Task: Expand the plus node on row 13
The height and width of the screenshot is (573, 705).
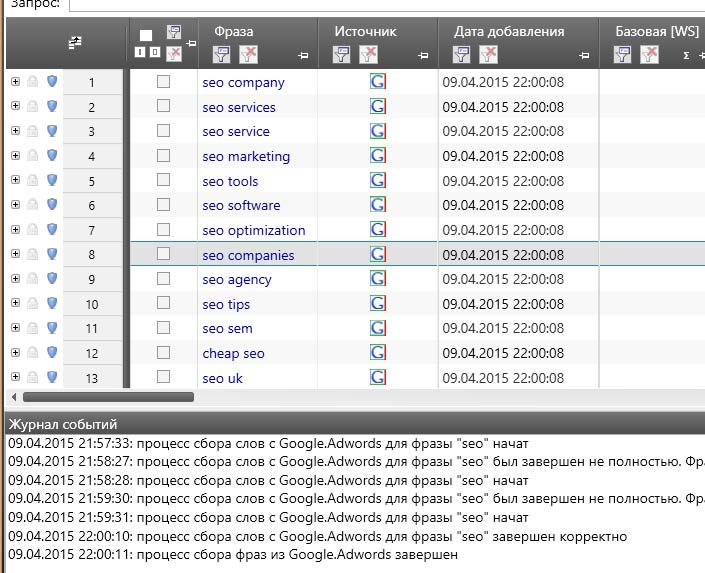Action: pos(15,377)
